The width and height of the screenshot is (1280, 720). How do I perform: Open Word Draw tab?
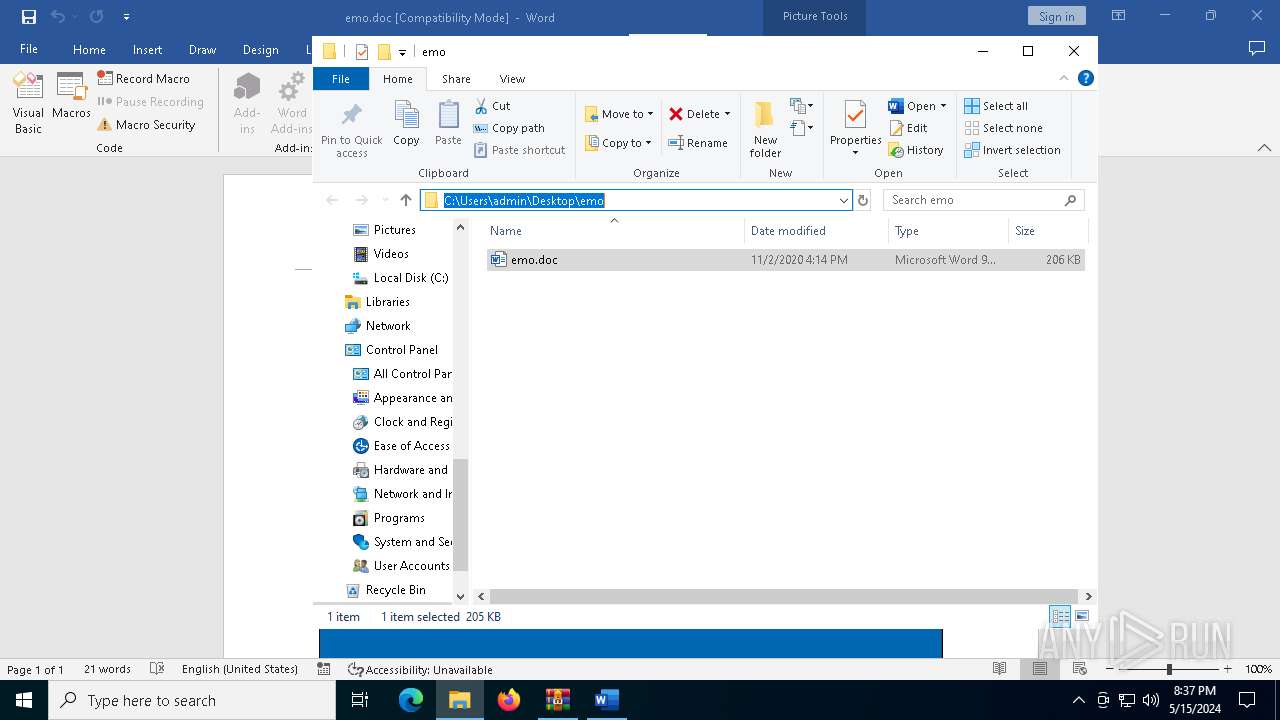(202, 50)
